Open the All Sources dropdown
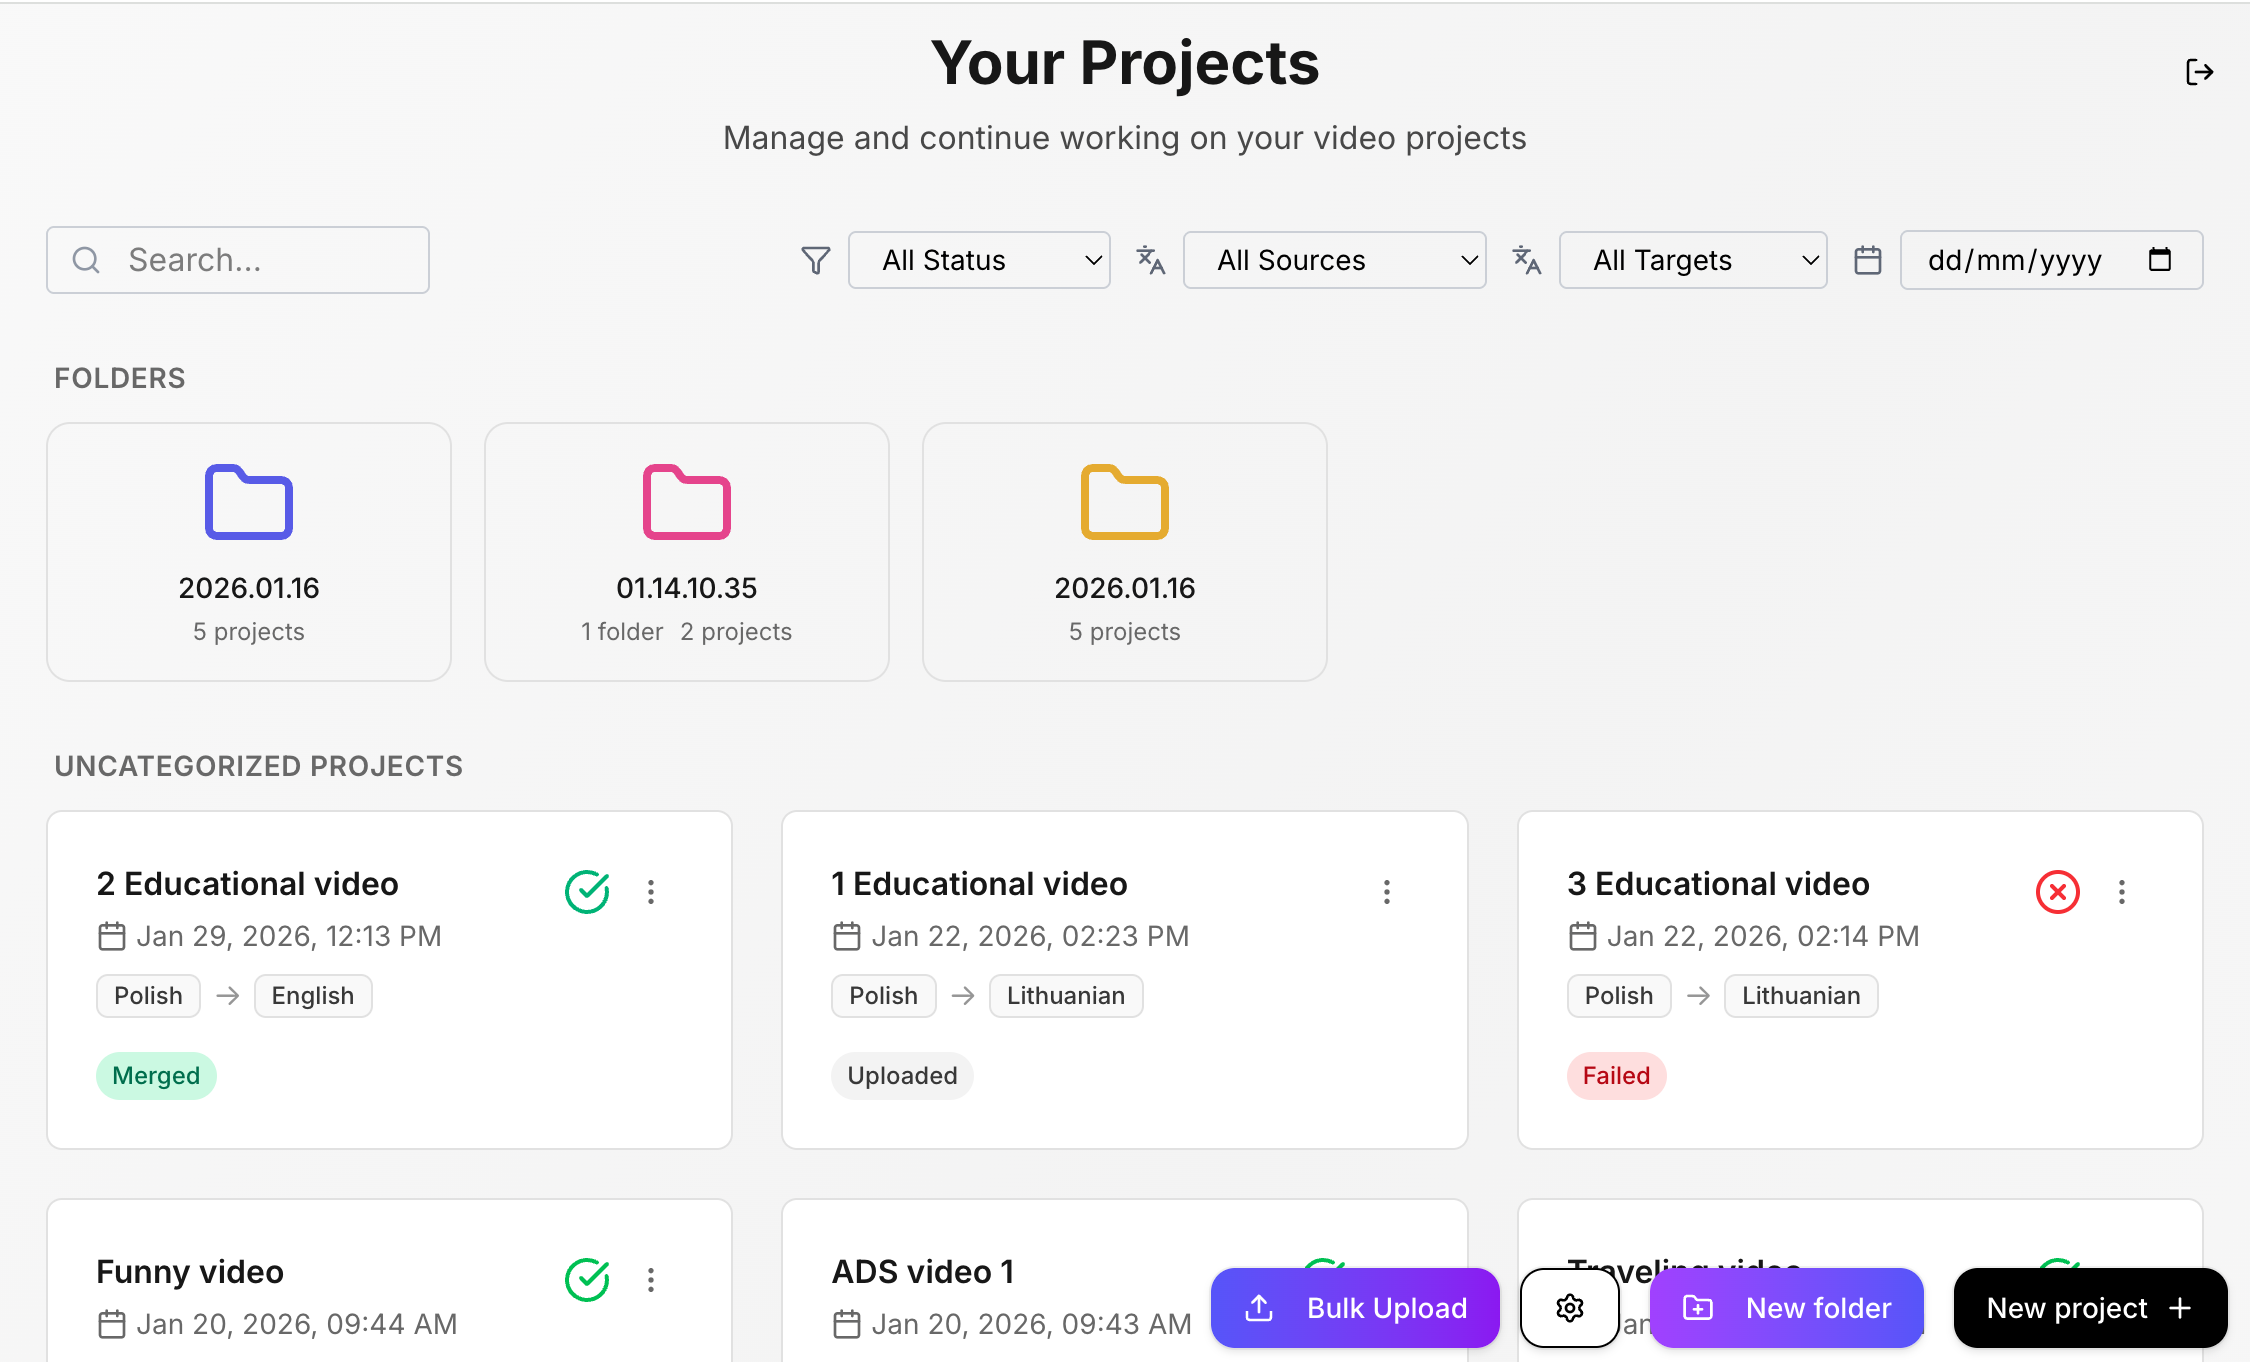2250x1362 pixels. [x=1334, y=260]
